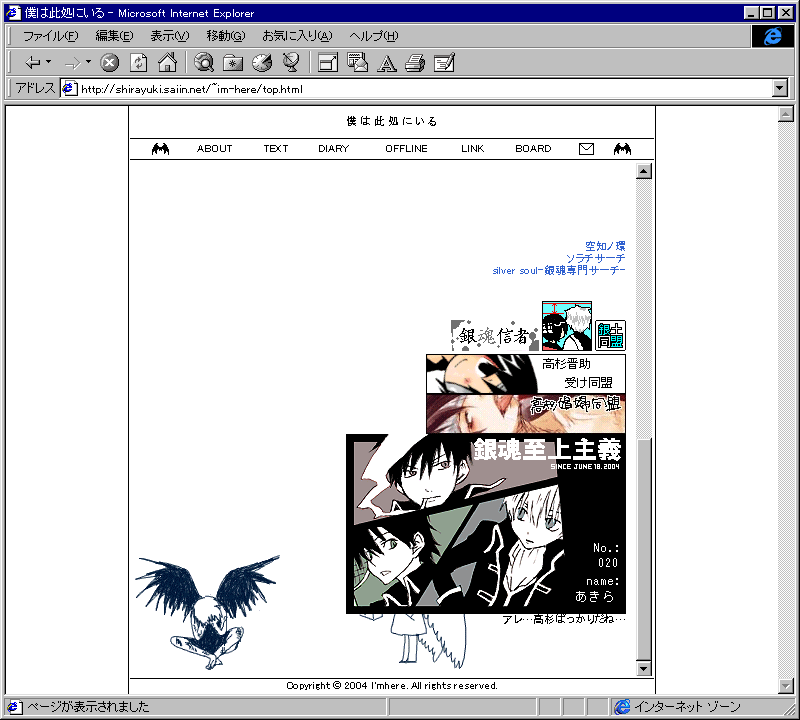Go back with the Back arrow button
The image size is (800, 720).
point(33,63)
